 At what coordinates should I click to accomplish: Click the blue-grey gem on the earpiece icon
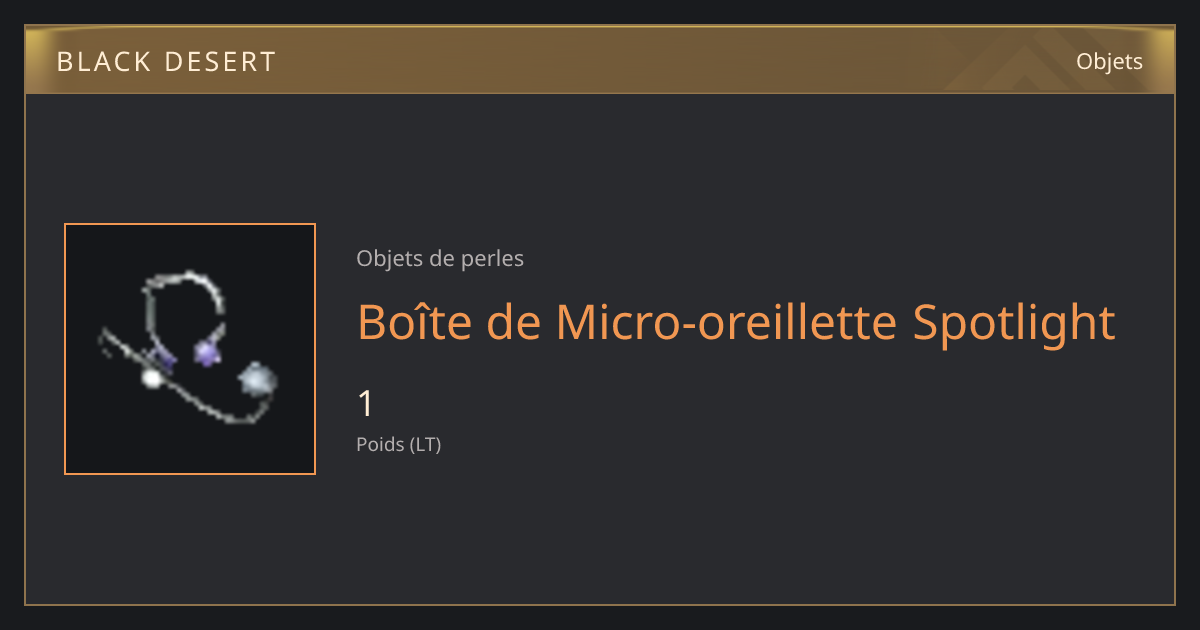(x=257, y=380)
